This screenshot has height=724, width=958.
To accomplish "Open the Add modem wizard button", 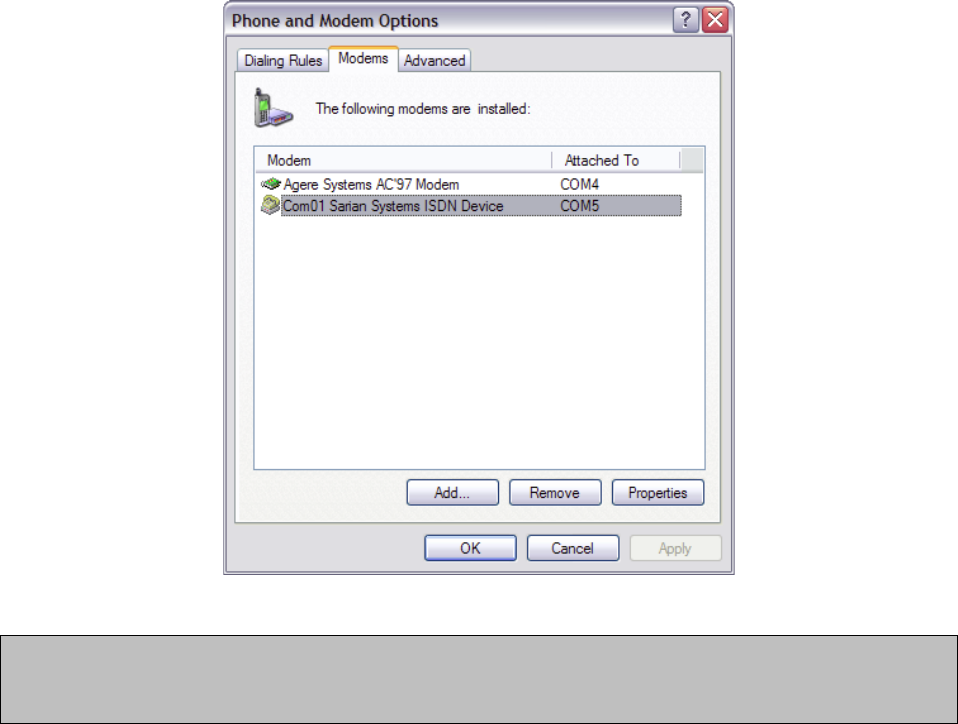I will (453, 492).
